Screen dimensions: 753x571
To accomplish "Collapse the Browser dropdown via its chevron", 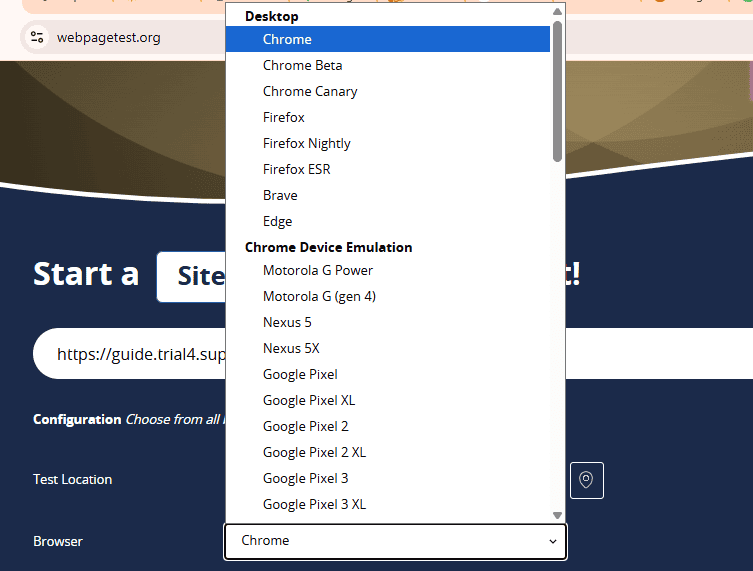I will click(553, 541).
